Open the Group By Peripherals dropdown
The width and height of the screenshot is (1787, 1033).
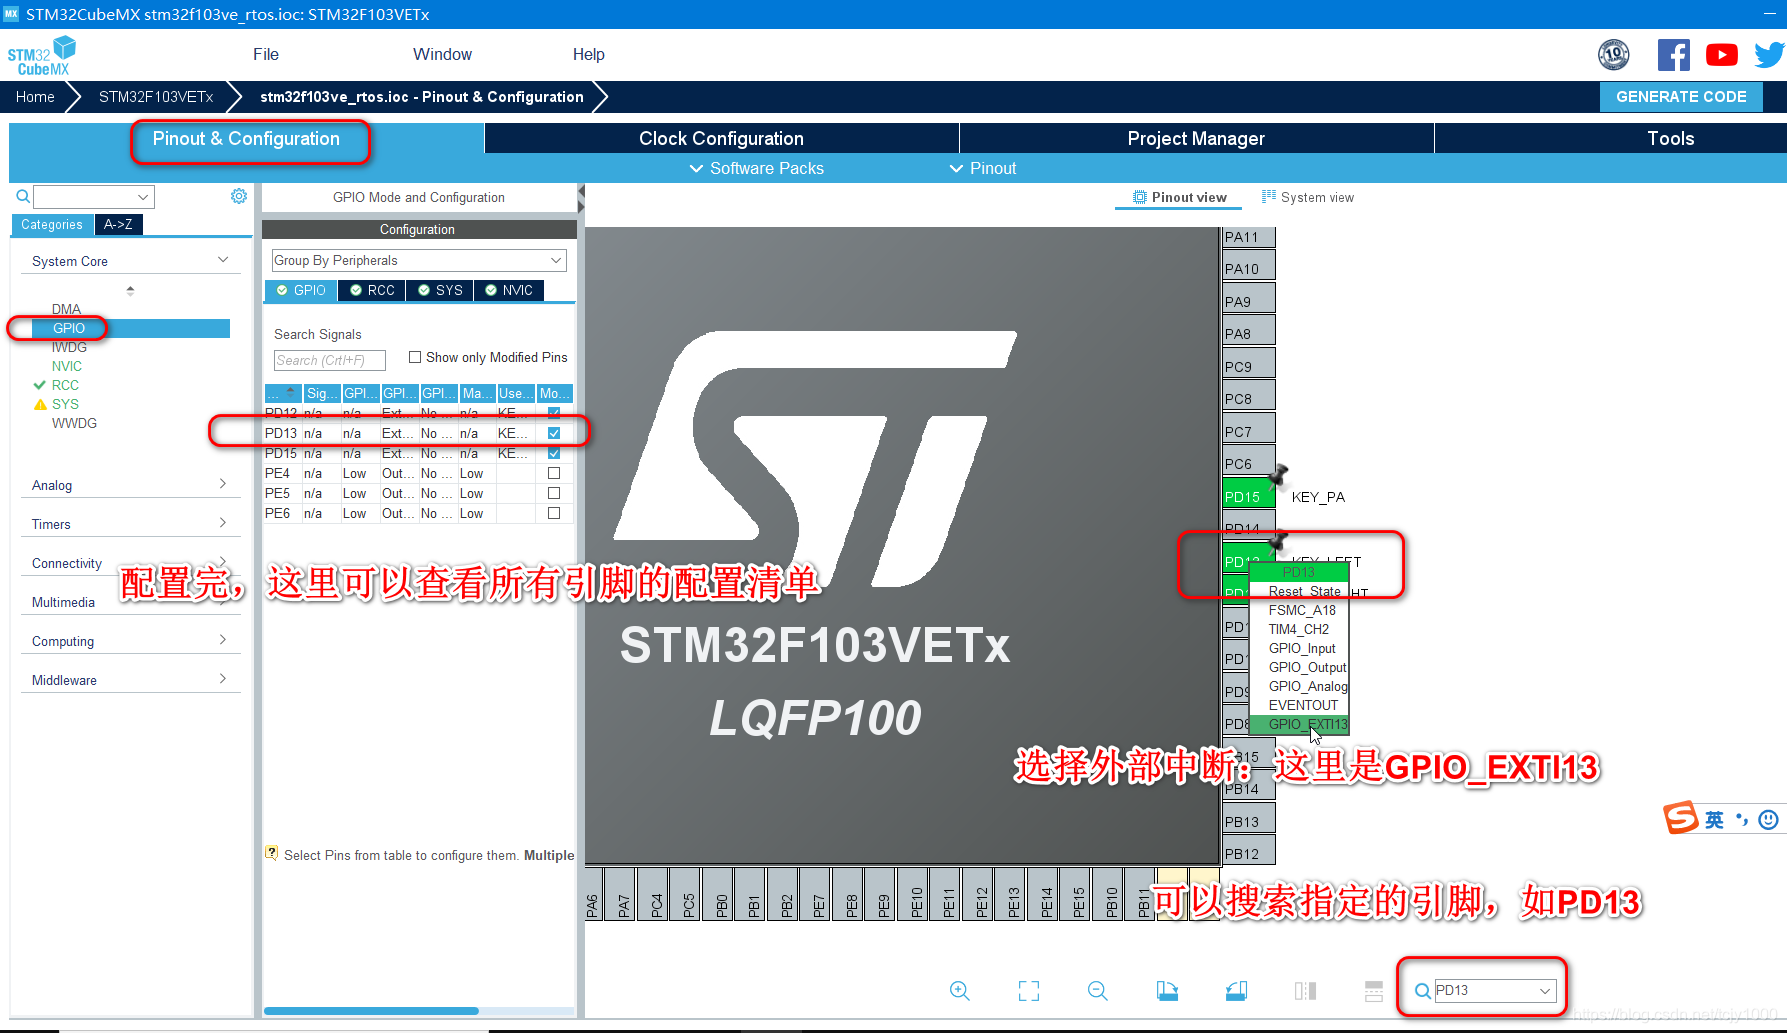[419, 260]
